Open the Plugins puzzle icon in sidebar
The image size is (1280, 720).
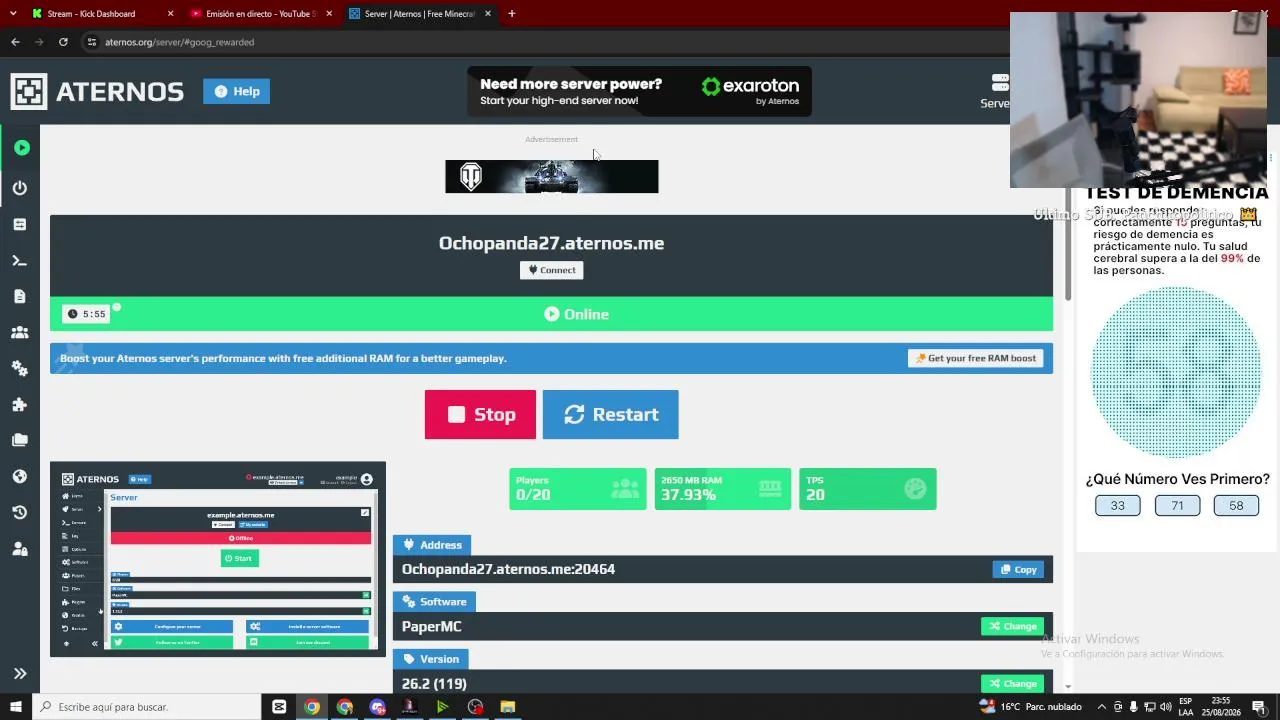[20, 404]
